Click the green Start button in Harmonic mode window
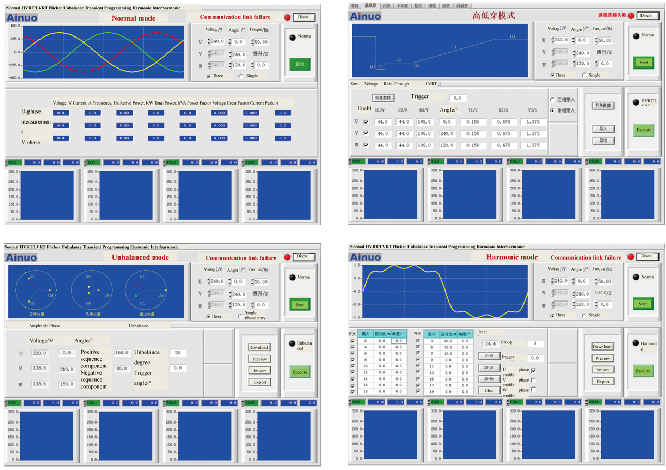Screen dimensions: 666x470 pos(643,303)
